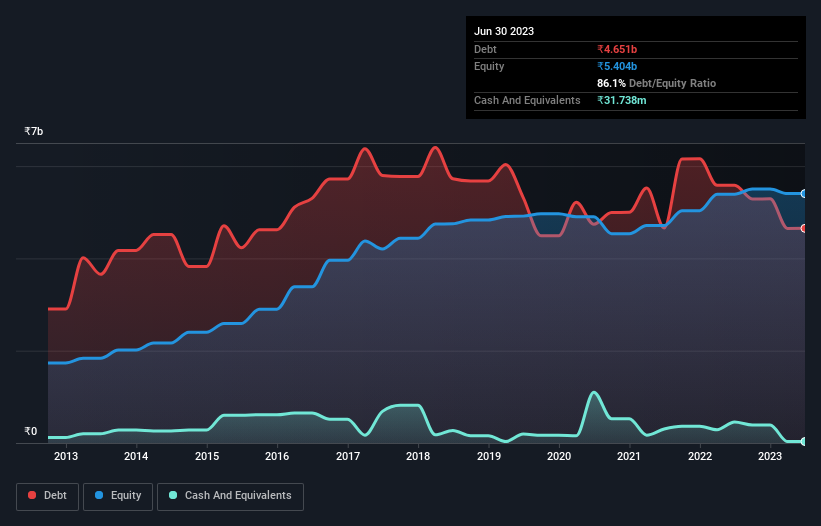Click the 2022 x-axis label

pyautogui.click(x=700, y=456)
